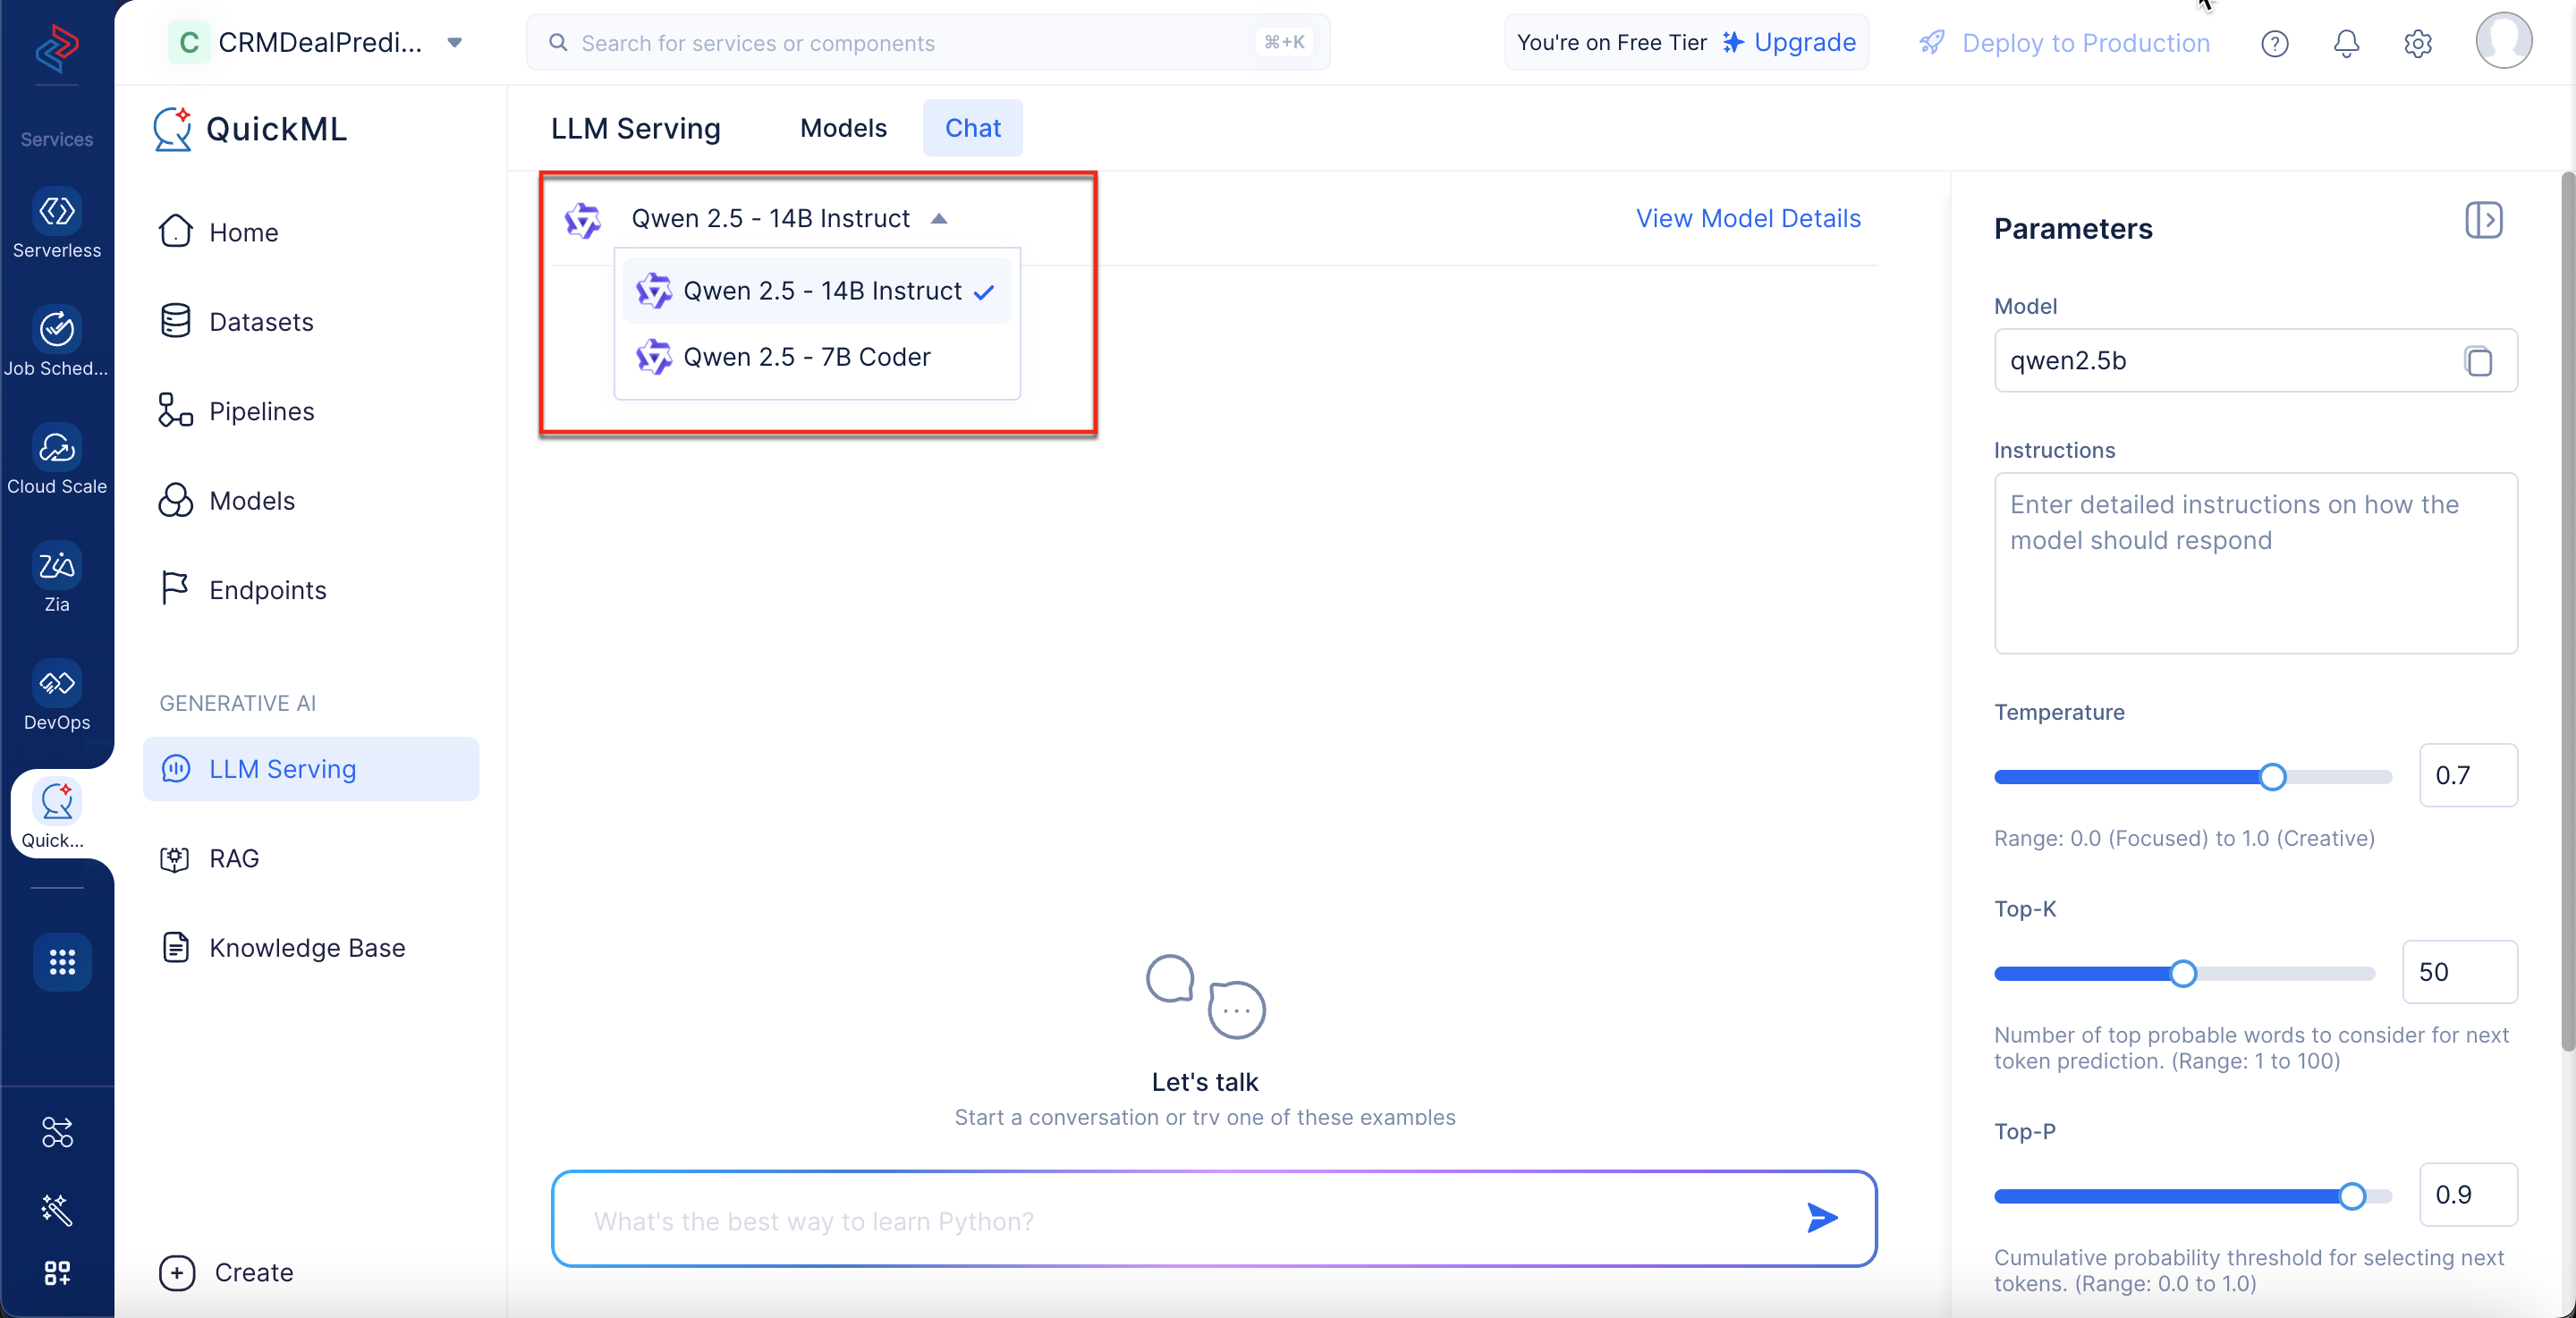
Task: Copy the model name qwen2.5b
Action: 2478,361
